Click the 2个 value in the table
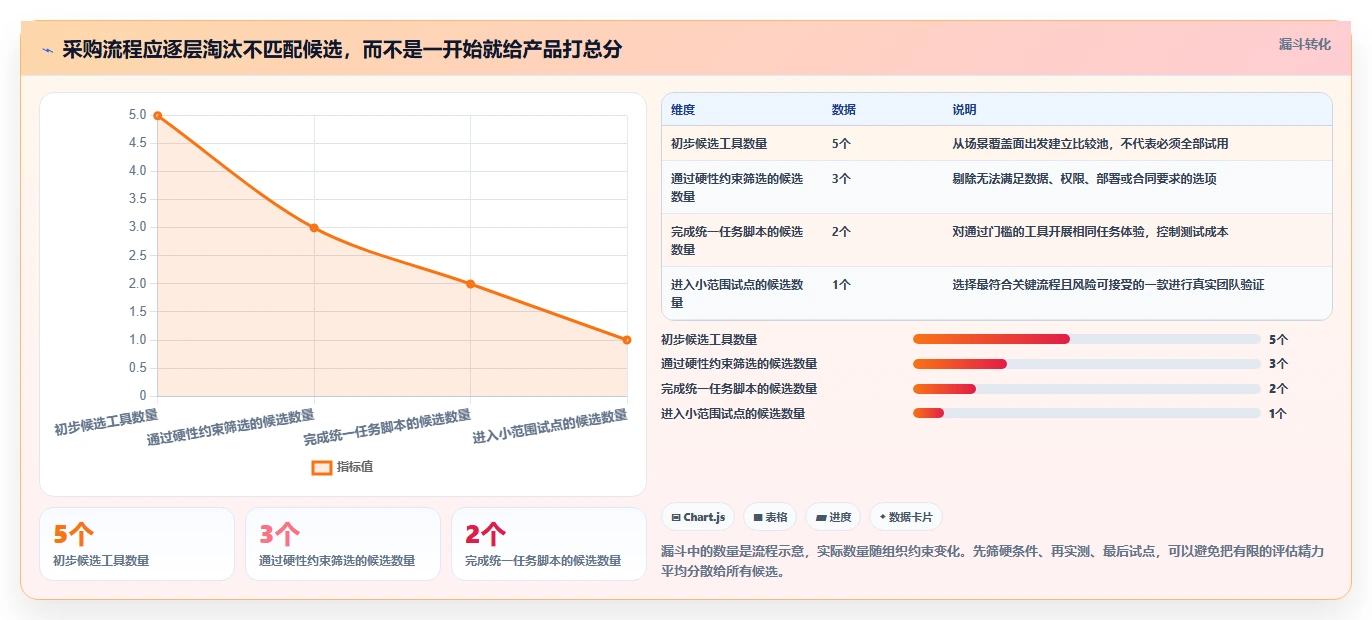 (842, 232)
